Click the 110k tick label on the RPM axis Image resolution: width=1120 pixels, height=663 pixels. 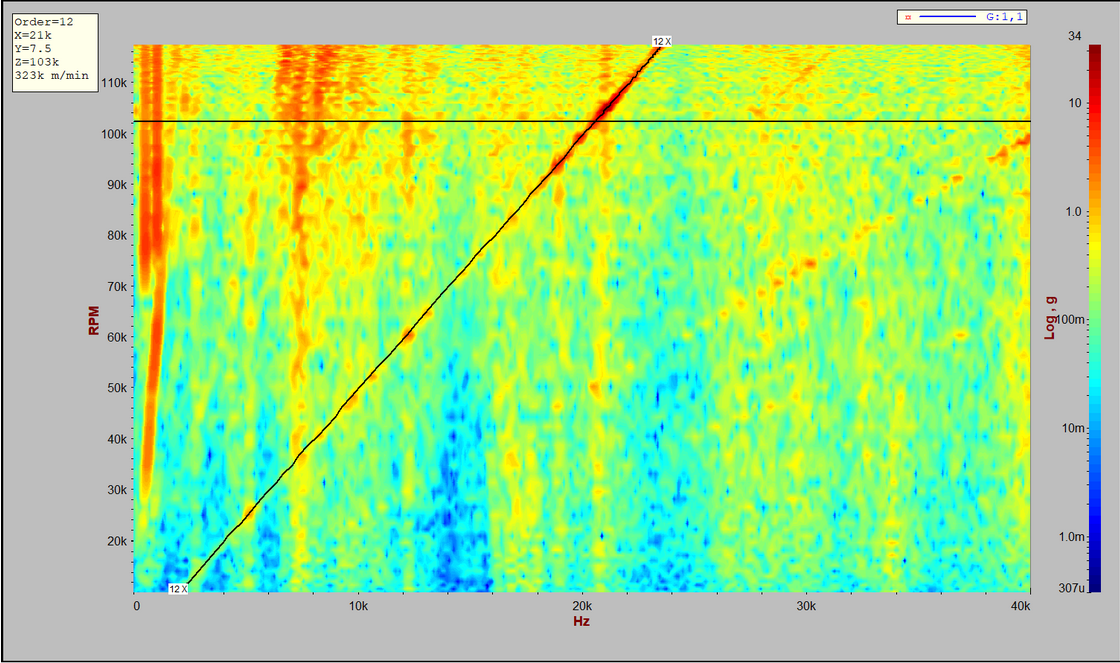point(113,83)
